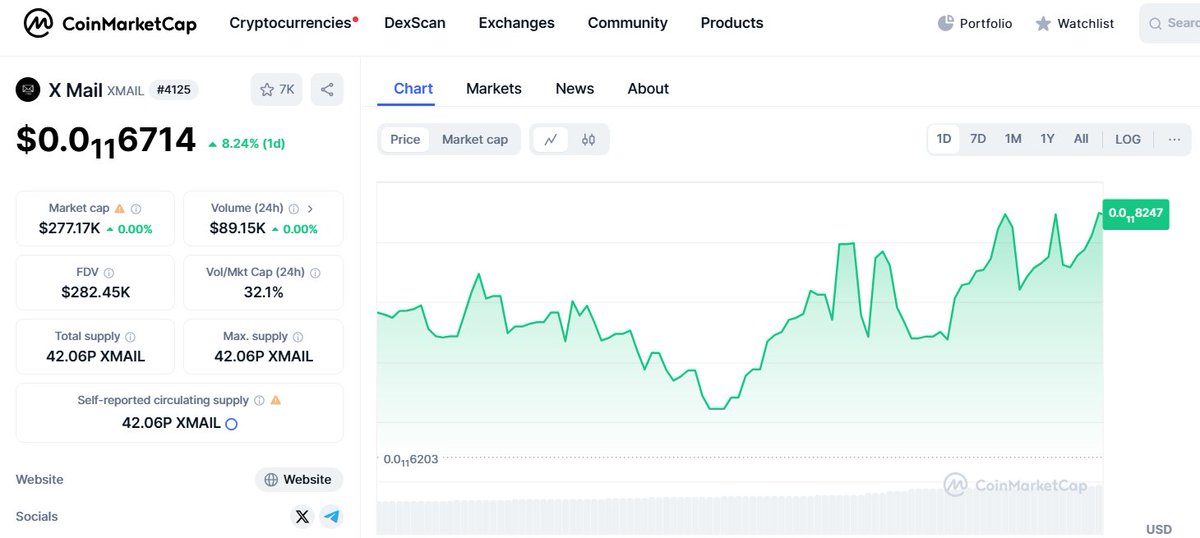Click the $277.17K market cap value
The height and width of the screenshot is (538, 1200).
(70, 229)
